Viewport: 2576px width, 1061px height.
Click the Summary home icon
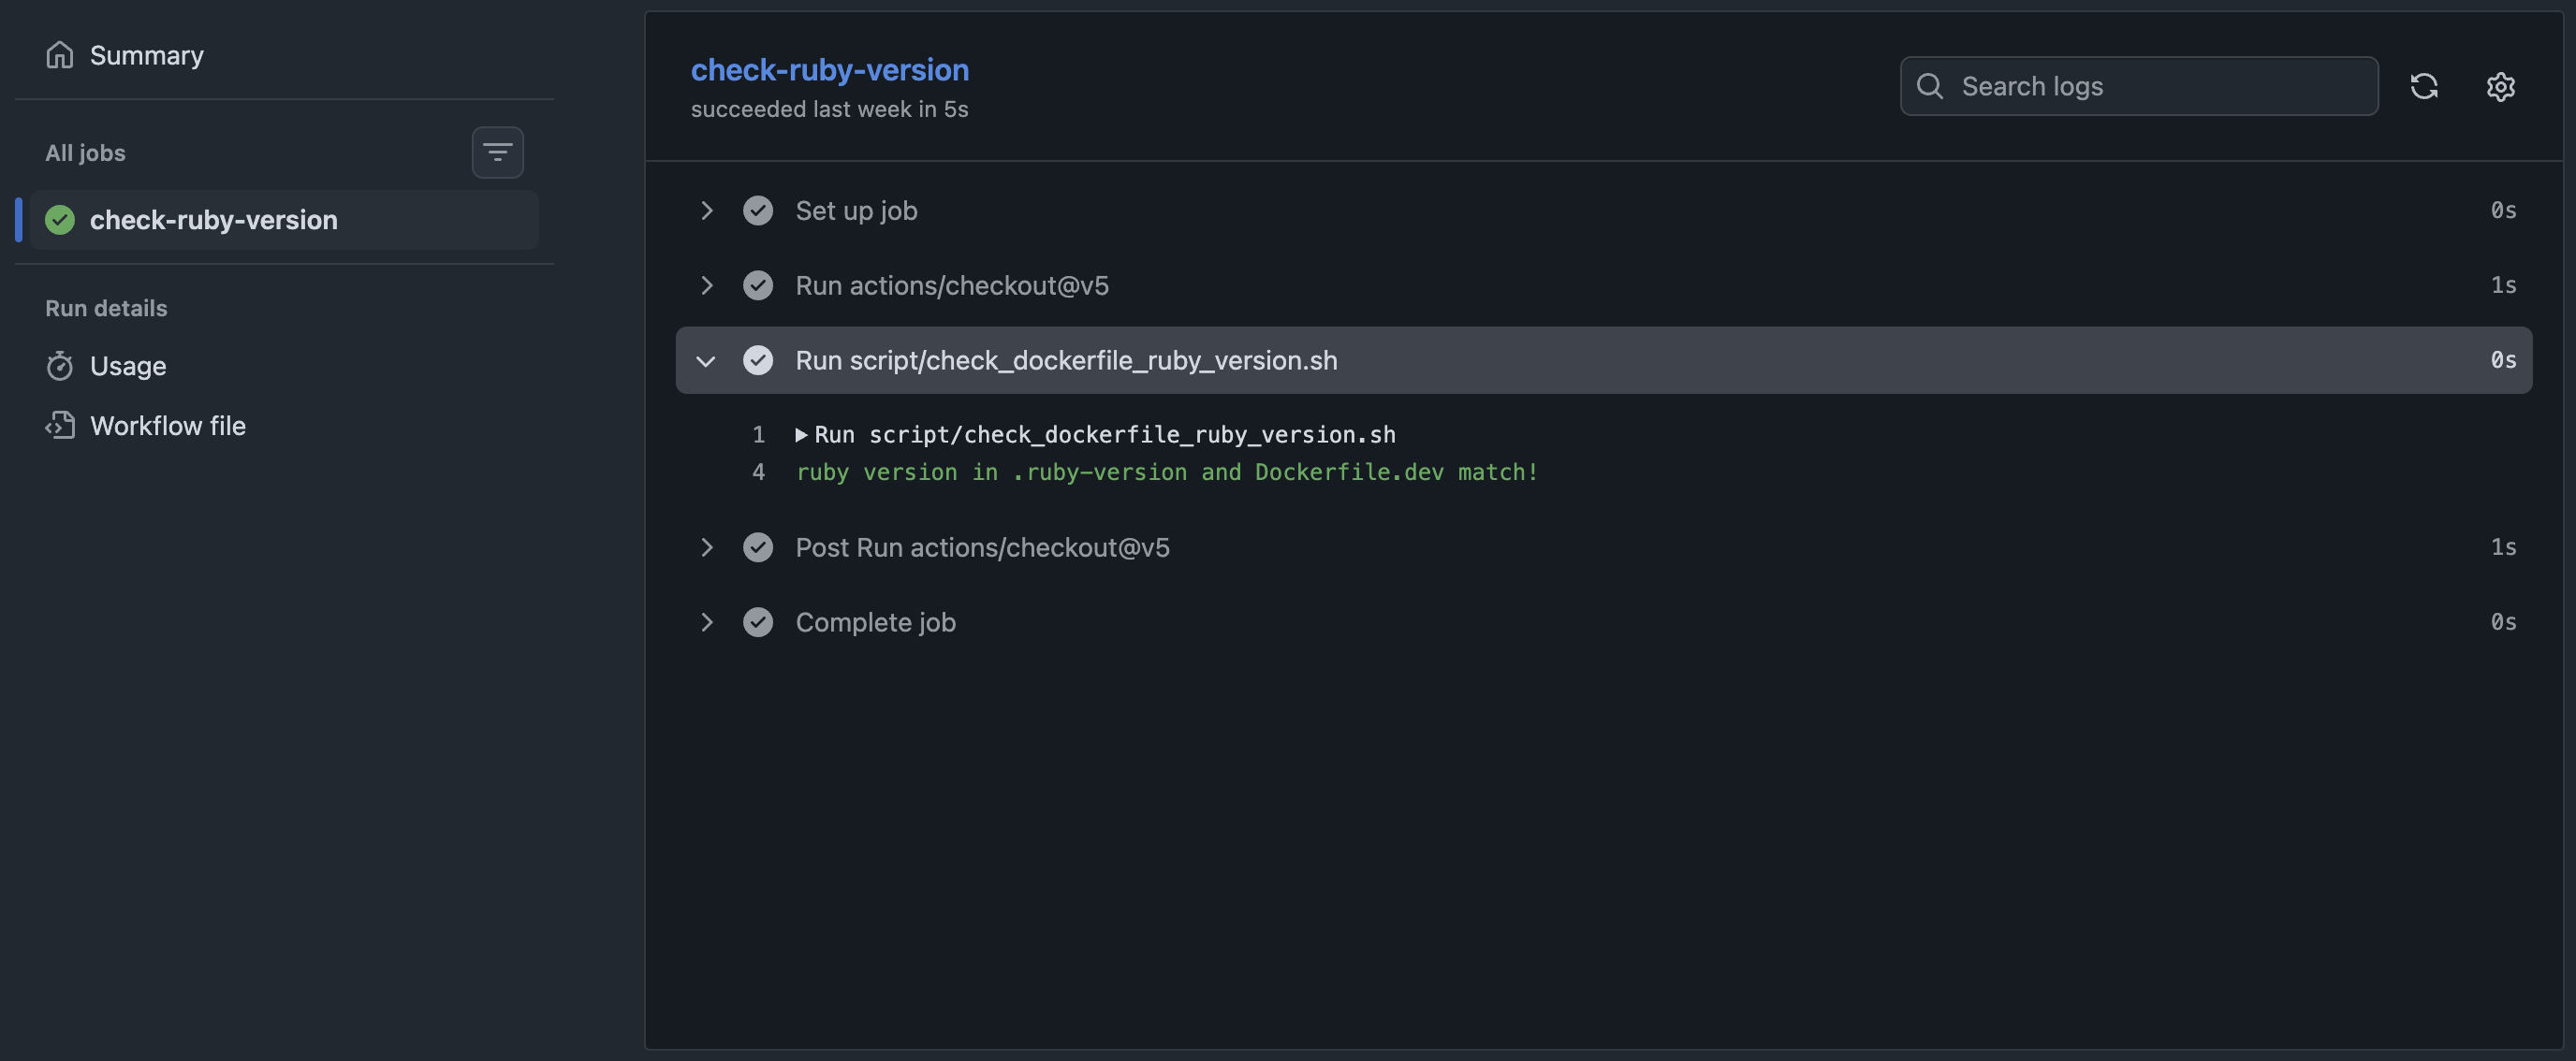tap(60, 55)
